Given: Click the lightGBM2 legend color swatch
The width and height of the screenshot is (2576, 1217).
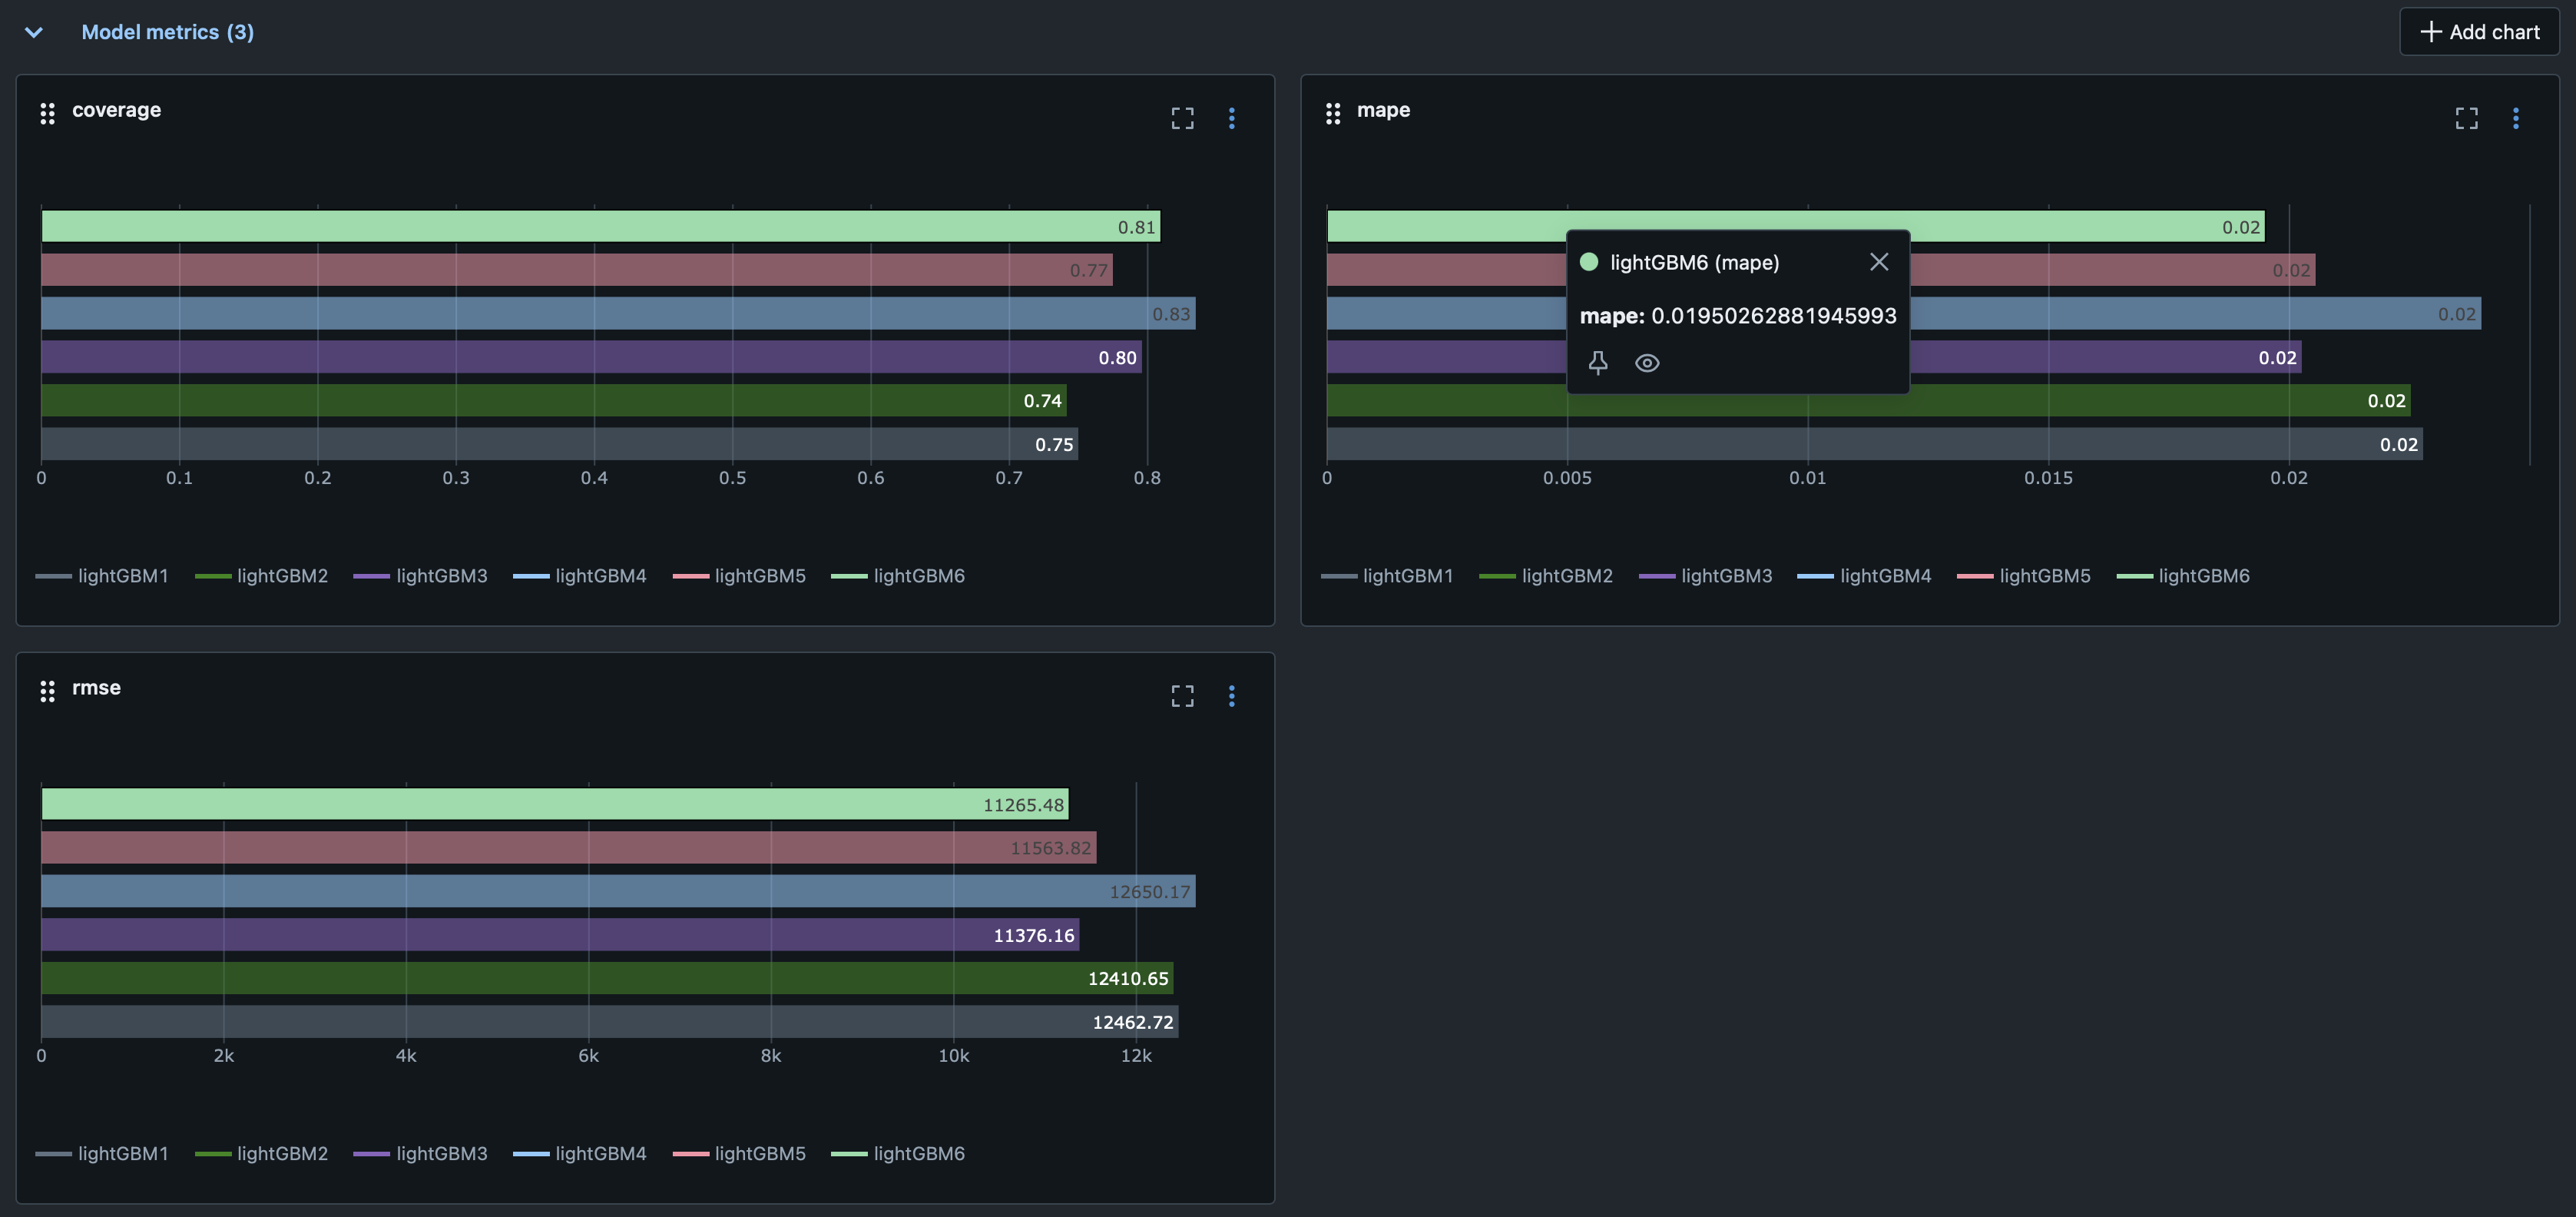Looking at the screenshot, I should pos(213,575).
